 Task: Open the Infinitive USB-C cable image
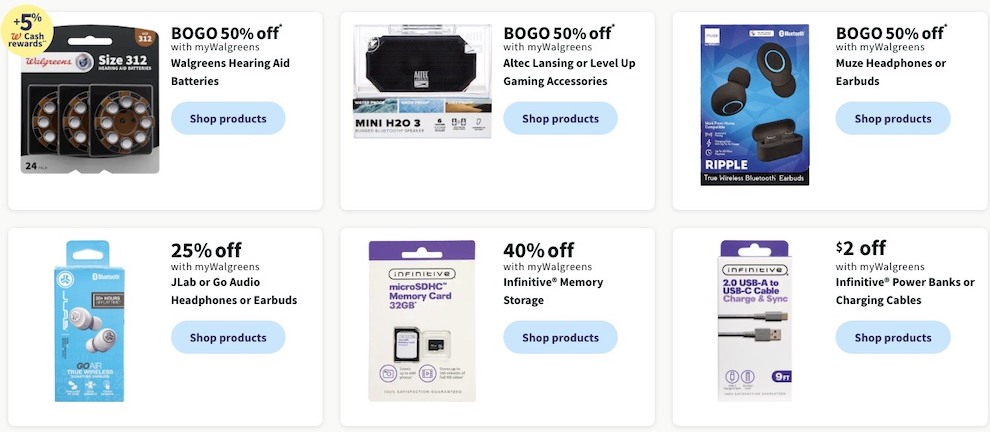[x=754, y=321]
